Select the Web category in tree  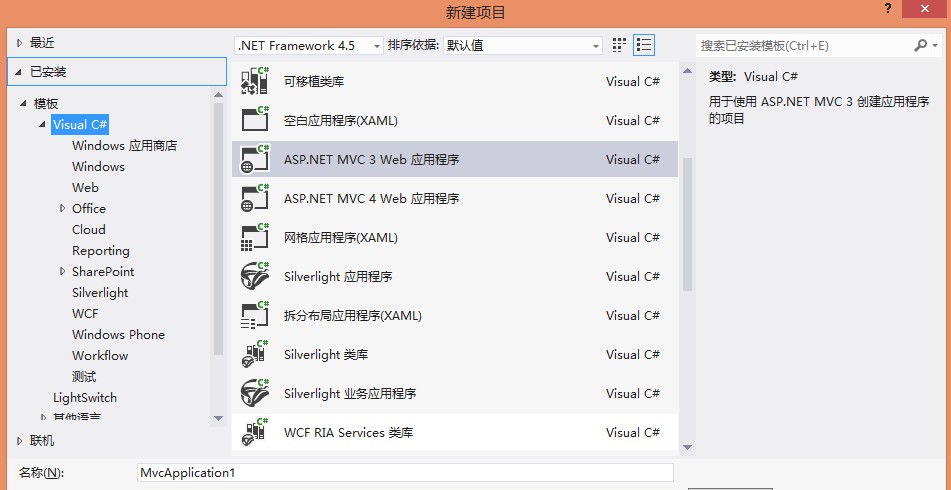pyautogui.click(x=86, y=187)
